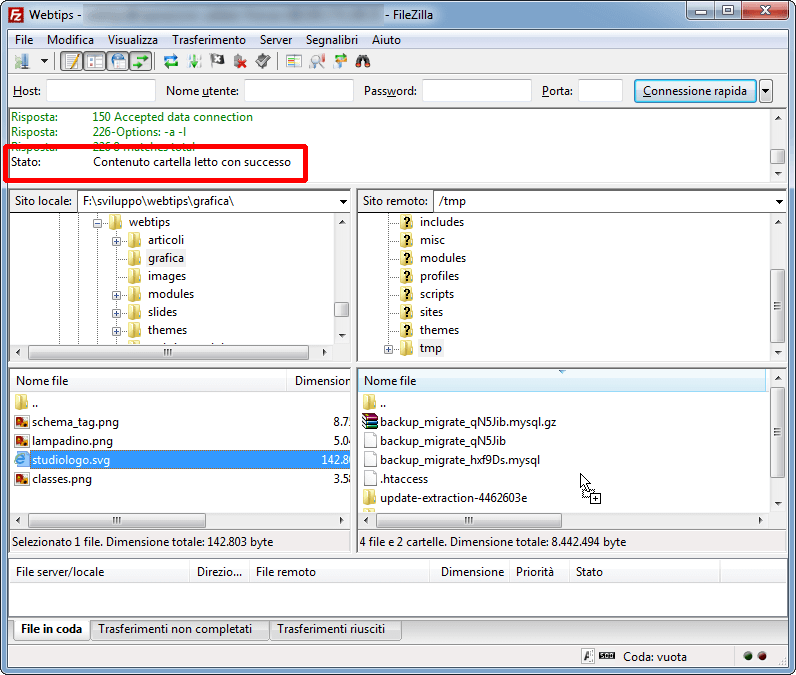Click the remote parent folder '..' icon
Viewport: 796px width, 675px height.
click(x=370, y=403)
